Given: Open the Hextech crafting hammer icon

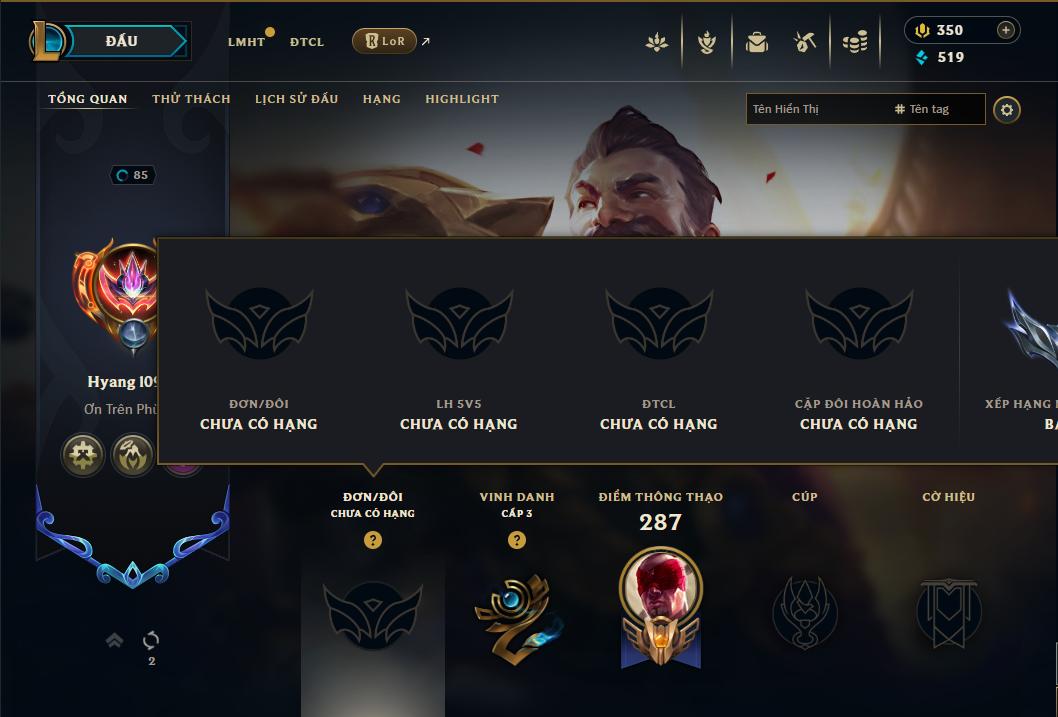Looking at the screenshot, I should point(804,42).
